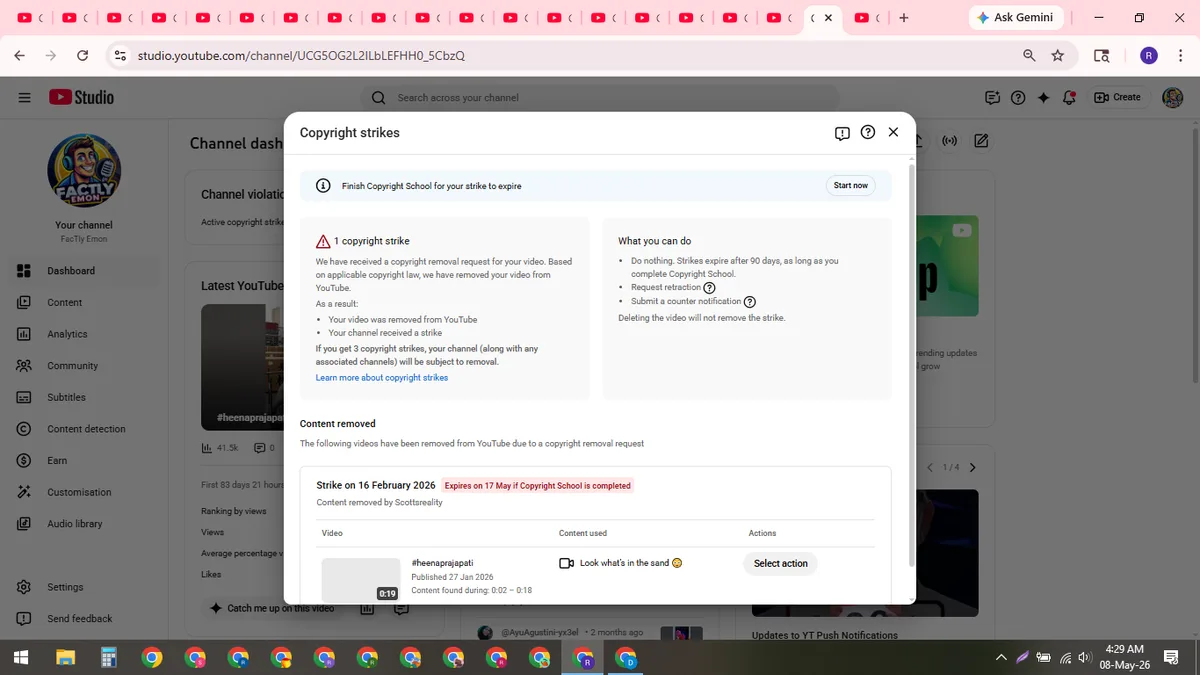Image resolution: width=1200 pixels, height=675 pixels.
Task: Open Settings in the sidebar
Action: (85, 587)
